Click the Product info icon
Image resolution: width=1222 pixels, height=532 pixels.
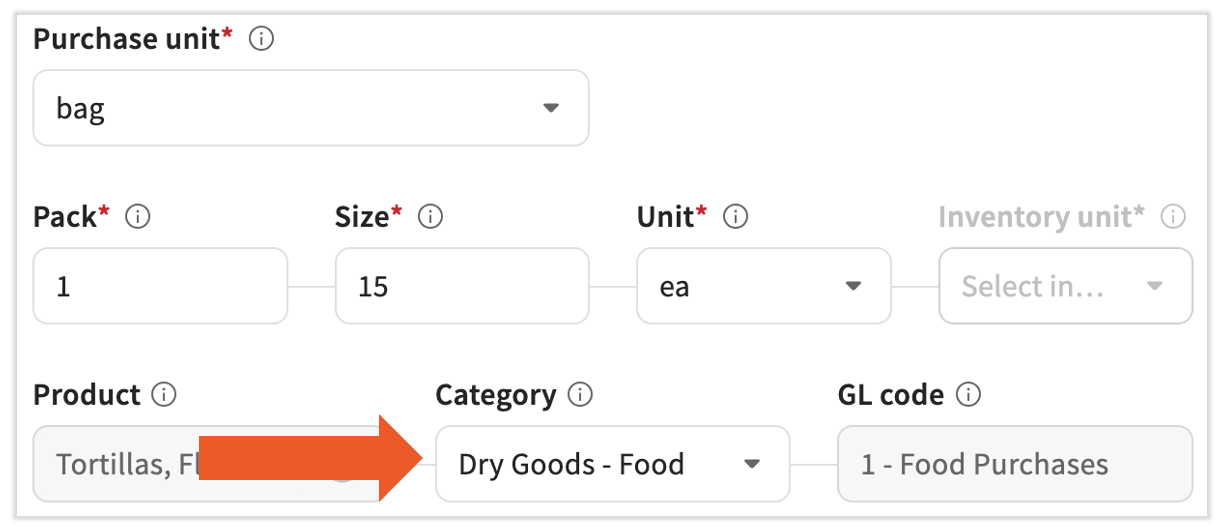pyautogui.click(x=163, y=395)
